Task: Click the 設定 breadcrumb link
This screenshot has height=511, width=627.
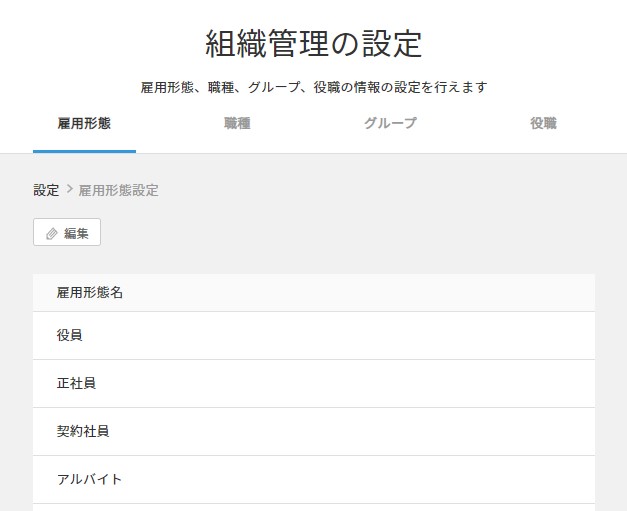Action: [46, 190]
